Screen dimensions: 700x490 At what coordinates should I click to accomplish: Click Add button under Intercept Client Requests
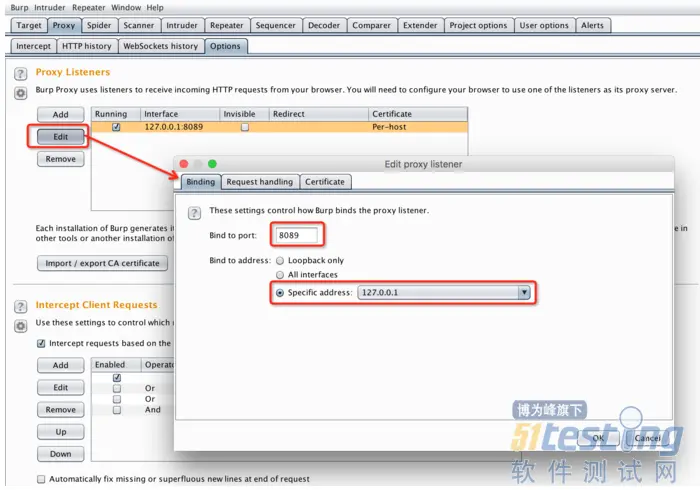(x=61, y=365)
